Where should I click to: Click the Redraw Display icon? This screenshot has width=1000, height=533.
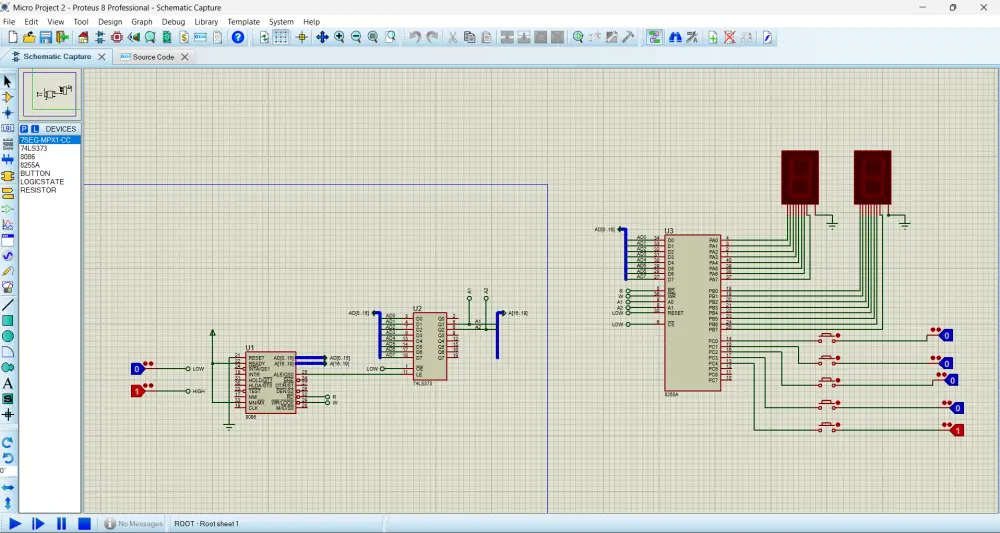click(264, 38)
